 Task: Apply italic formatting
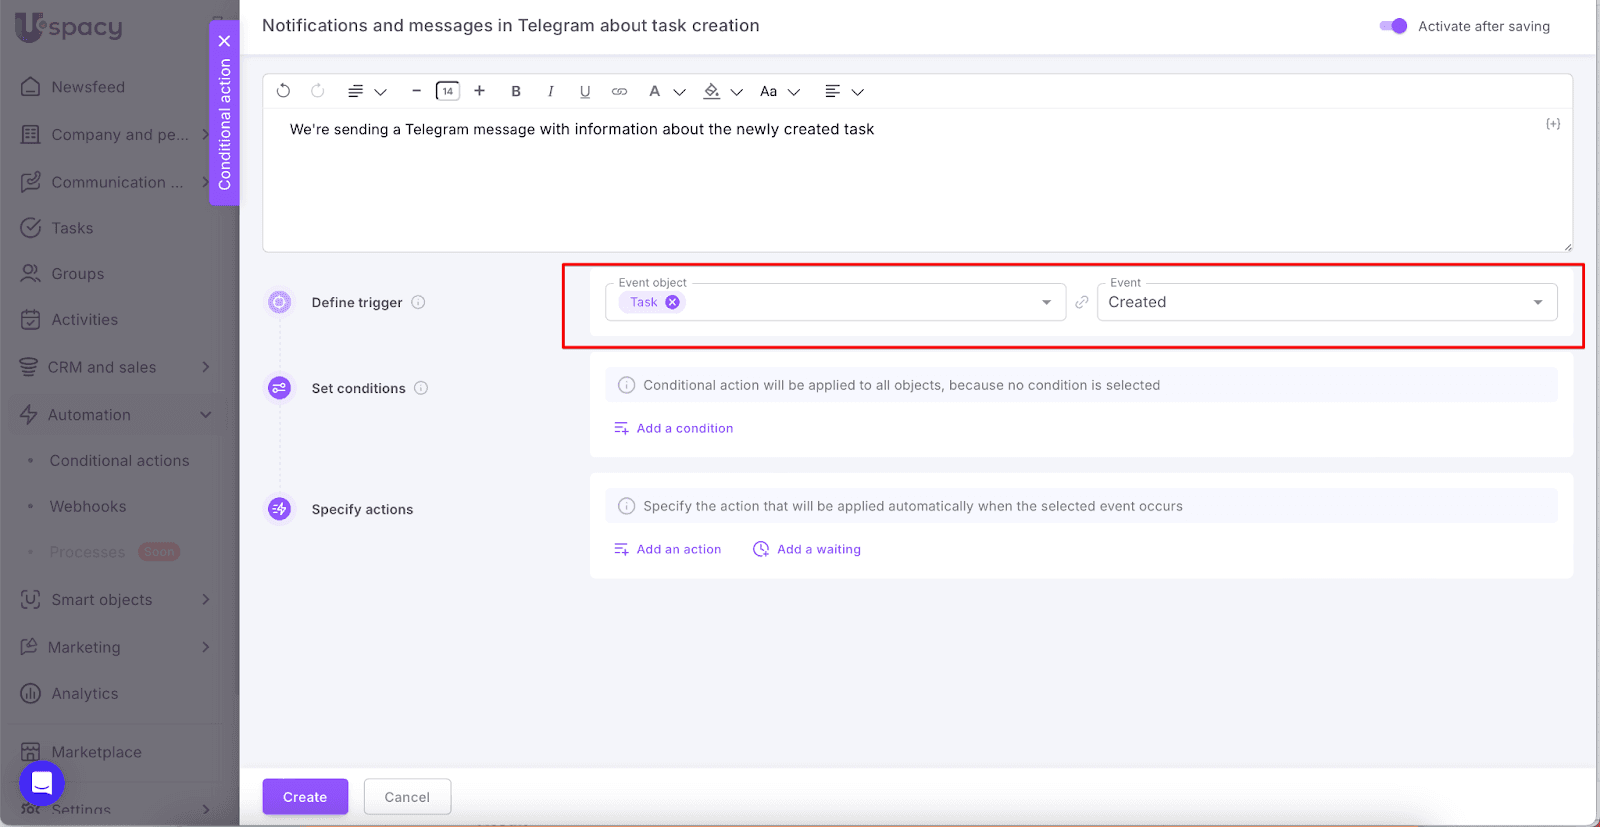(550, 91)
